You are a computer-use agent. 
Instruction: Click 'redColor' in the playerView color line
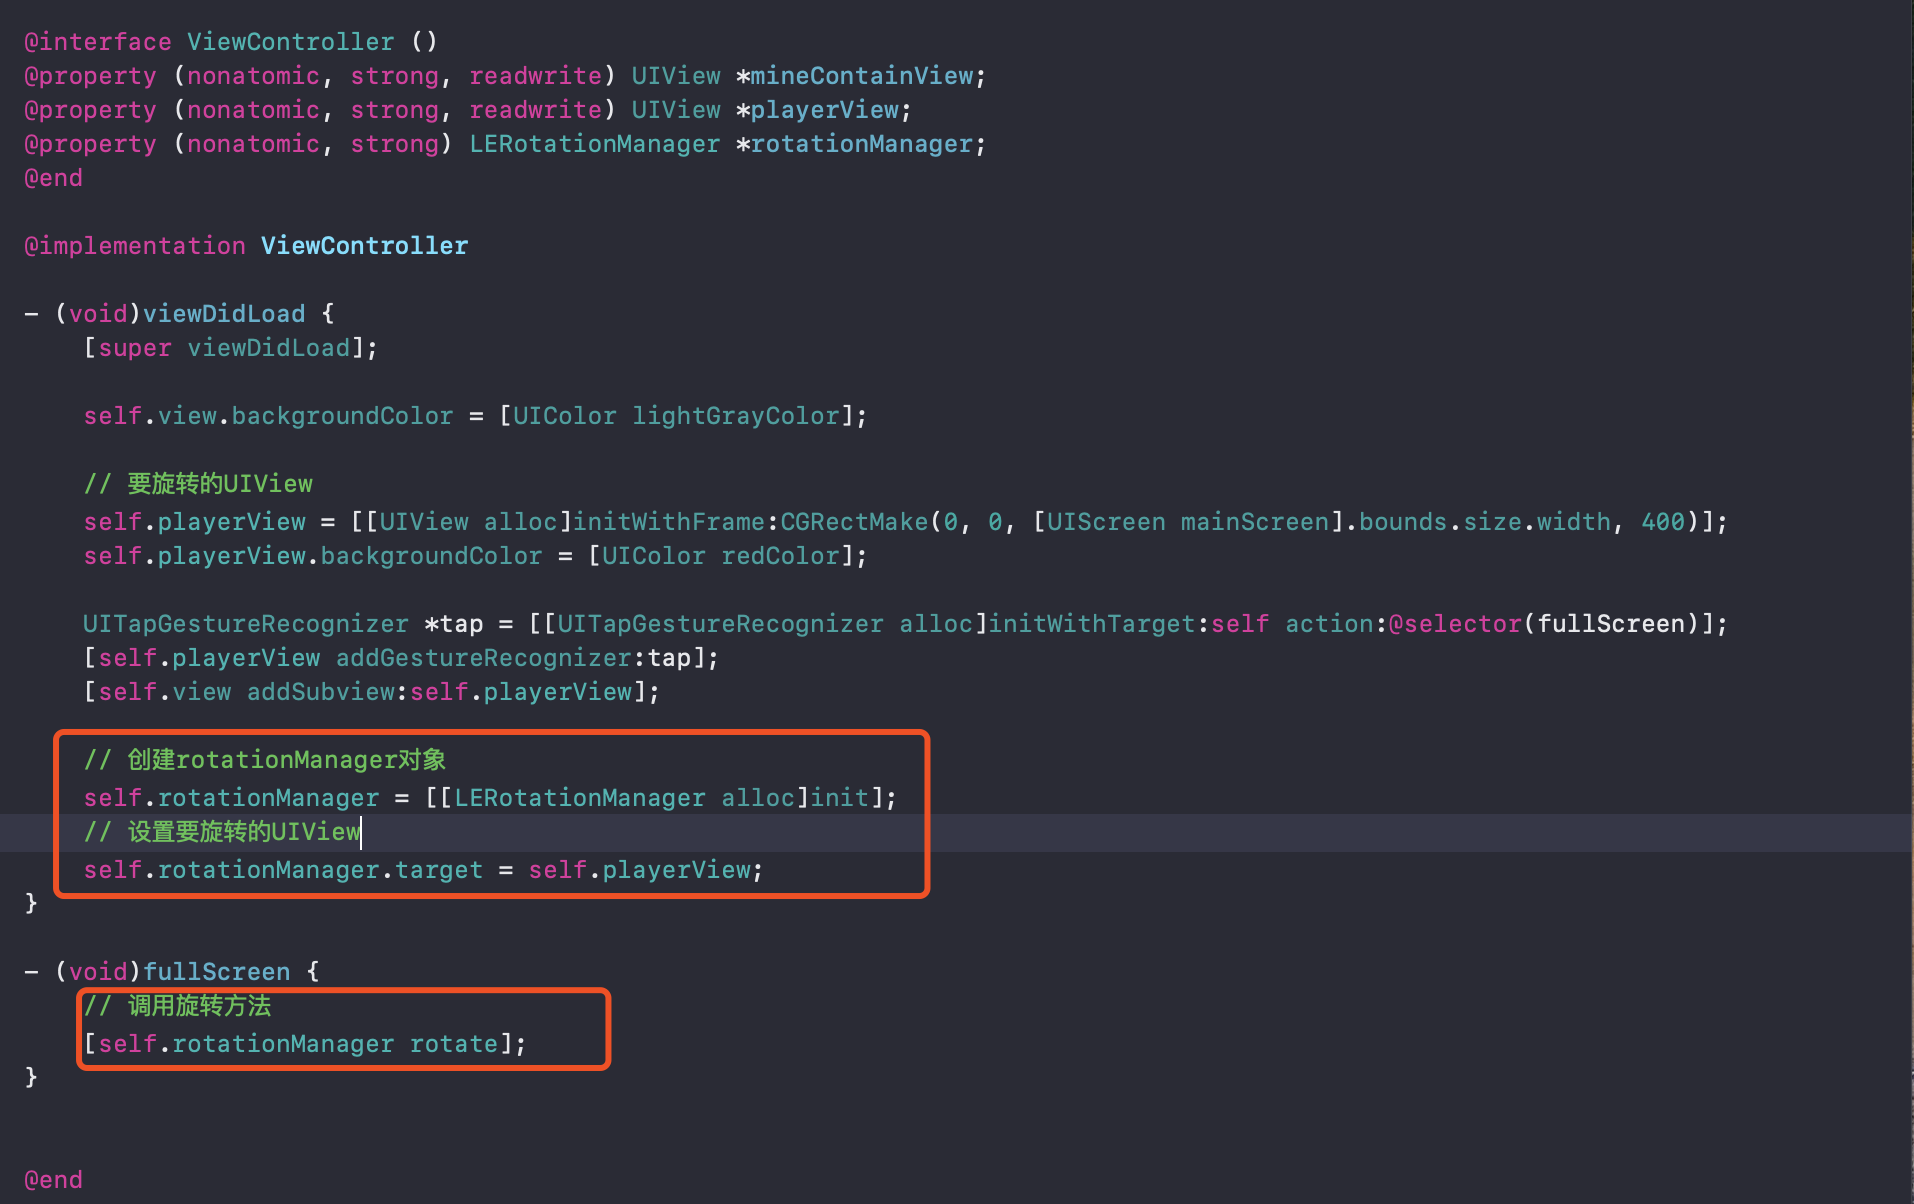point(780,556)
